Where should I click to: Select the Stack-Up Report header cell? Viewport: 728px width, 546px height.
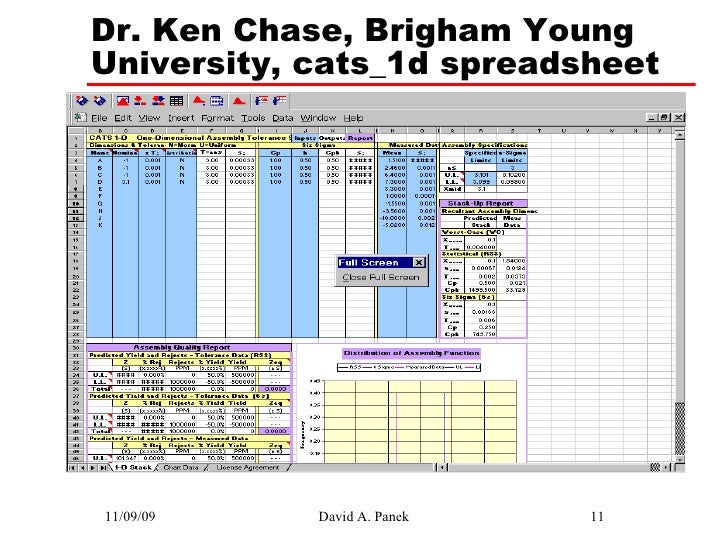(x=483, y=203)
